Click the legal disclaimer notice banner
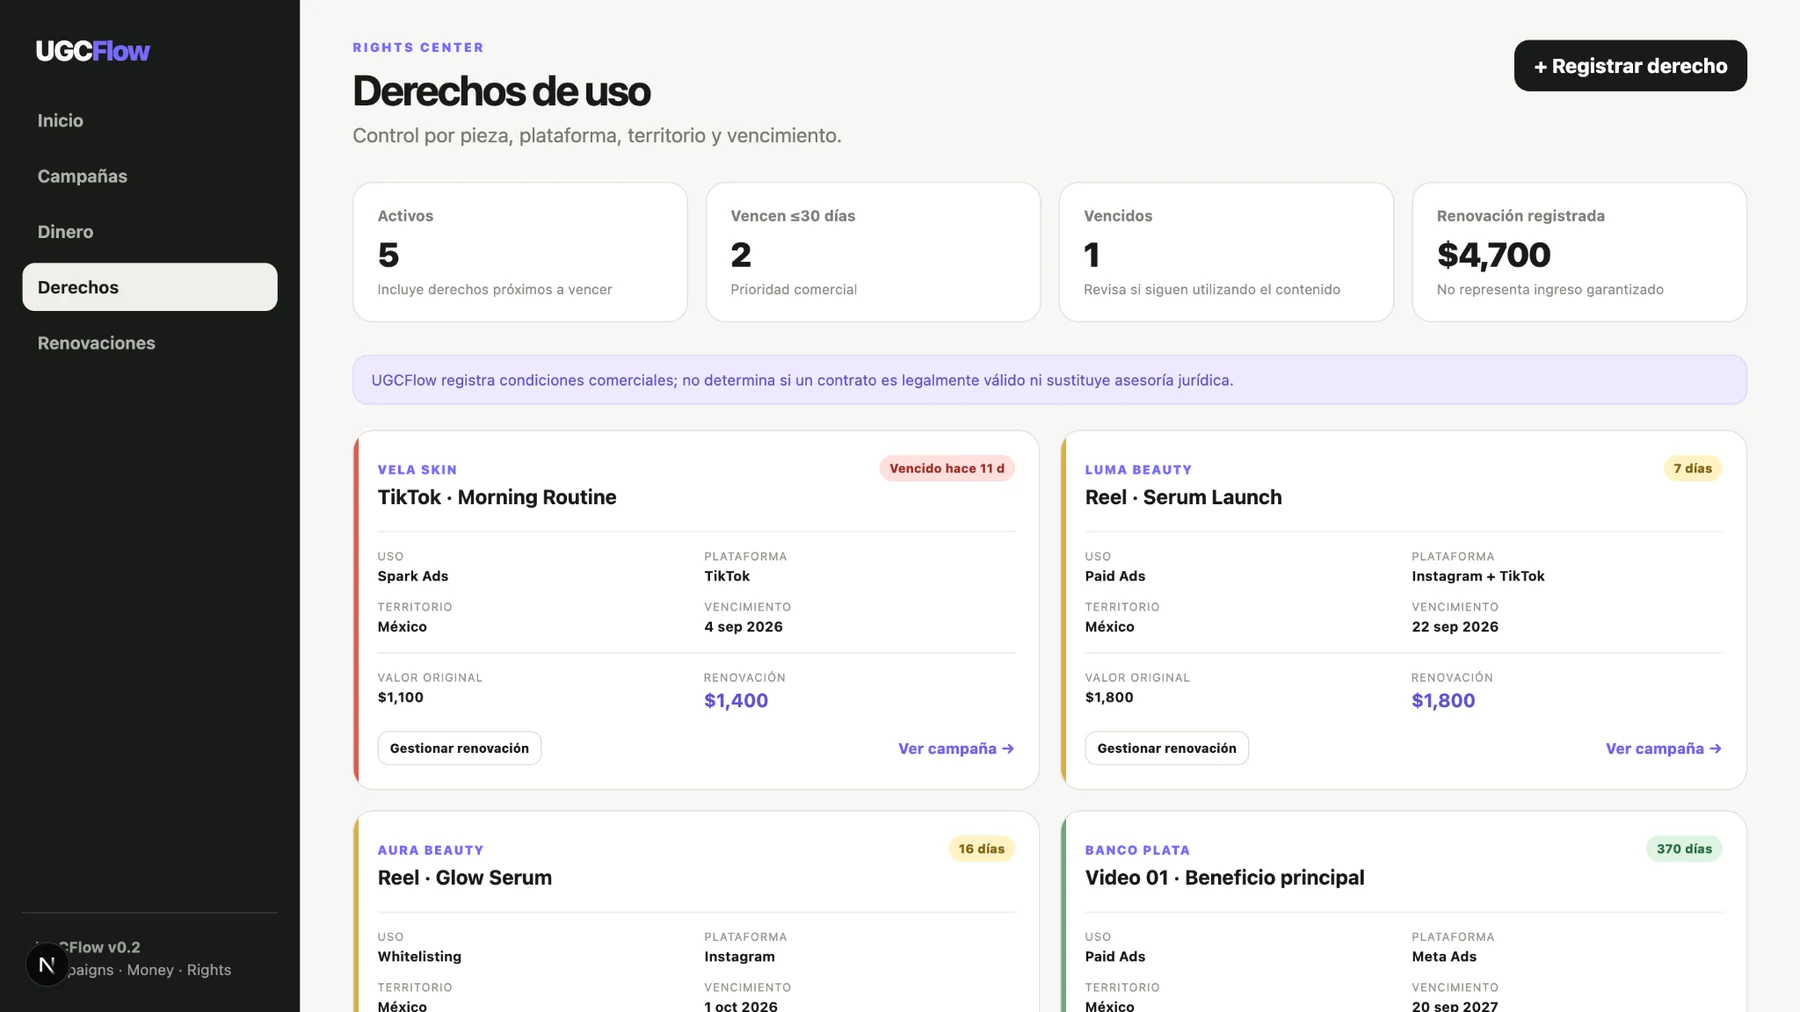1800x1012 pixels. point(1050,380)
